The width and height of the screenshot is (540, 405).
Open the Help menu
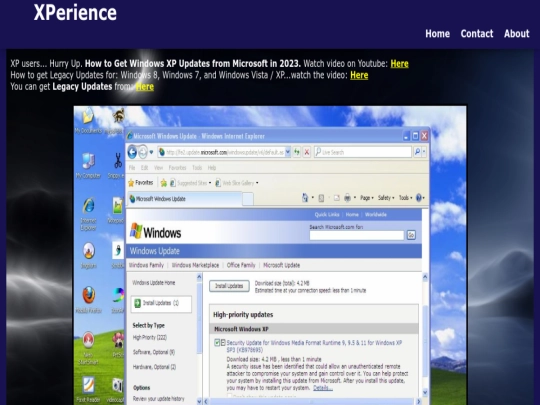pyautogui.click(x=212, y=168)
